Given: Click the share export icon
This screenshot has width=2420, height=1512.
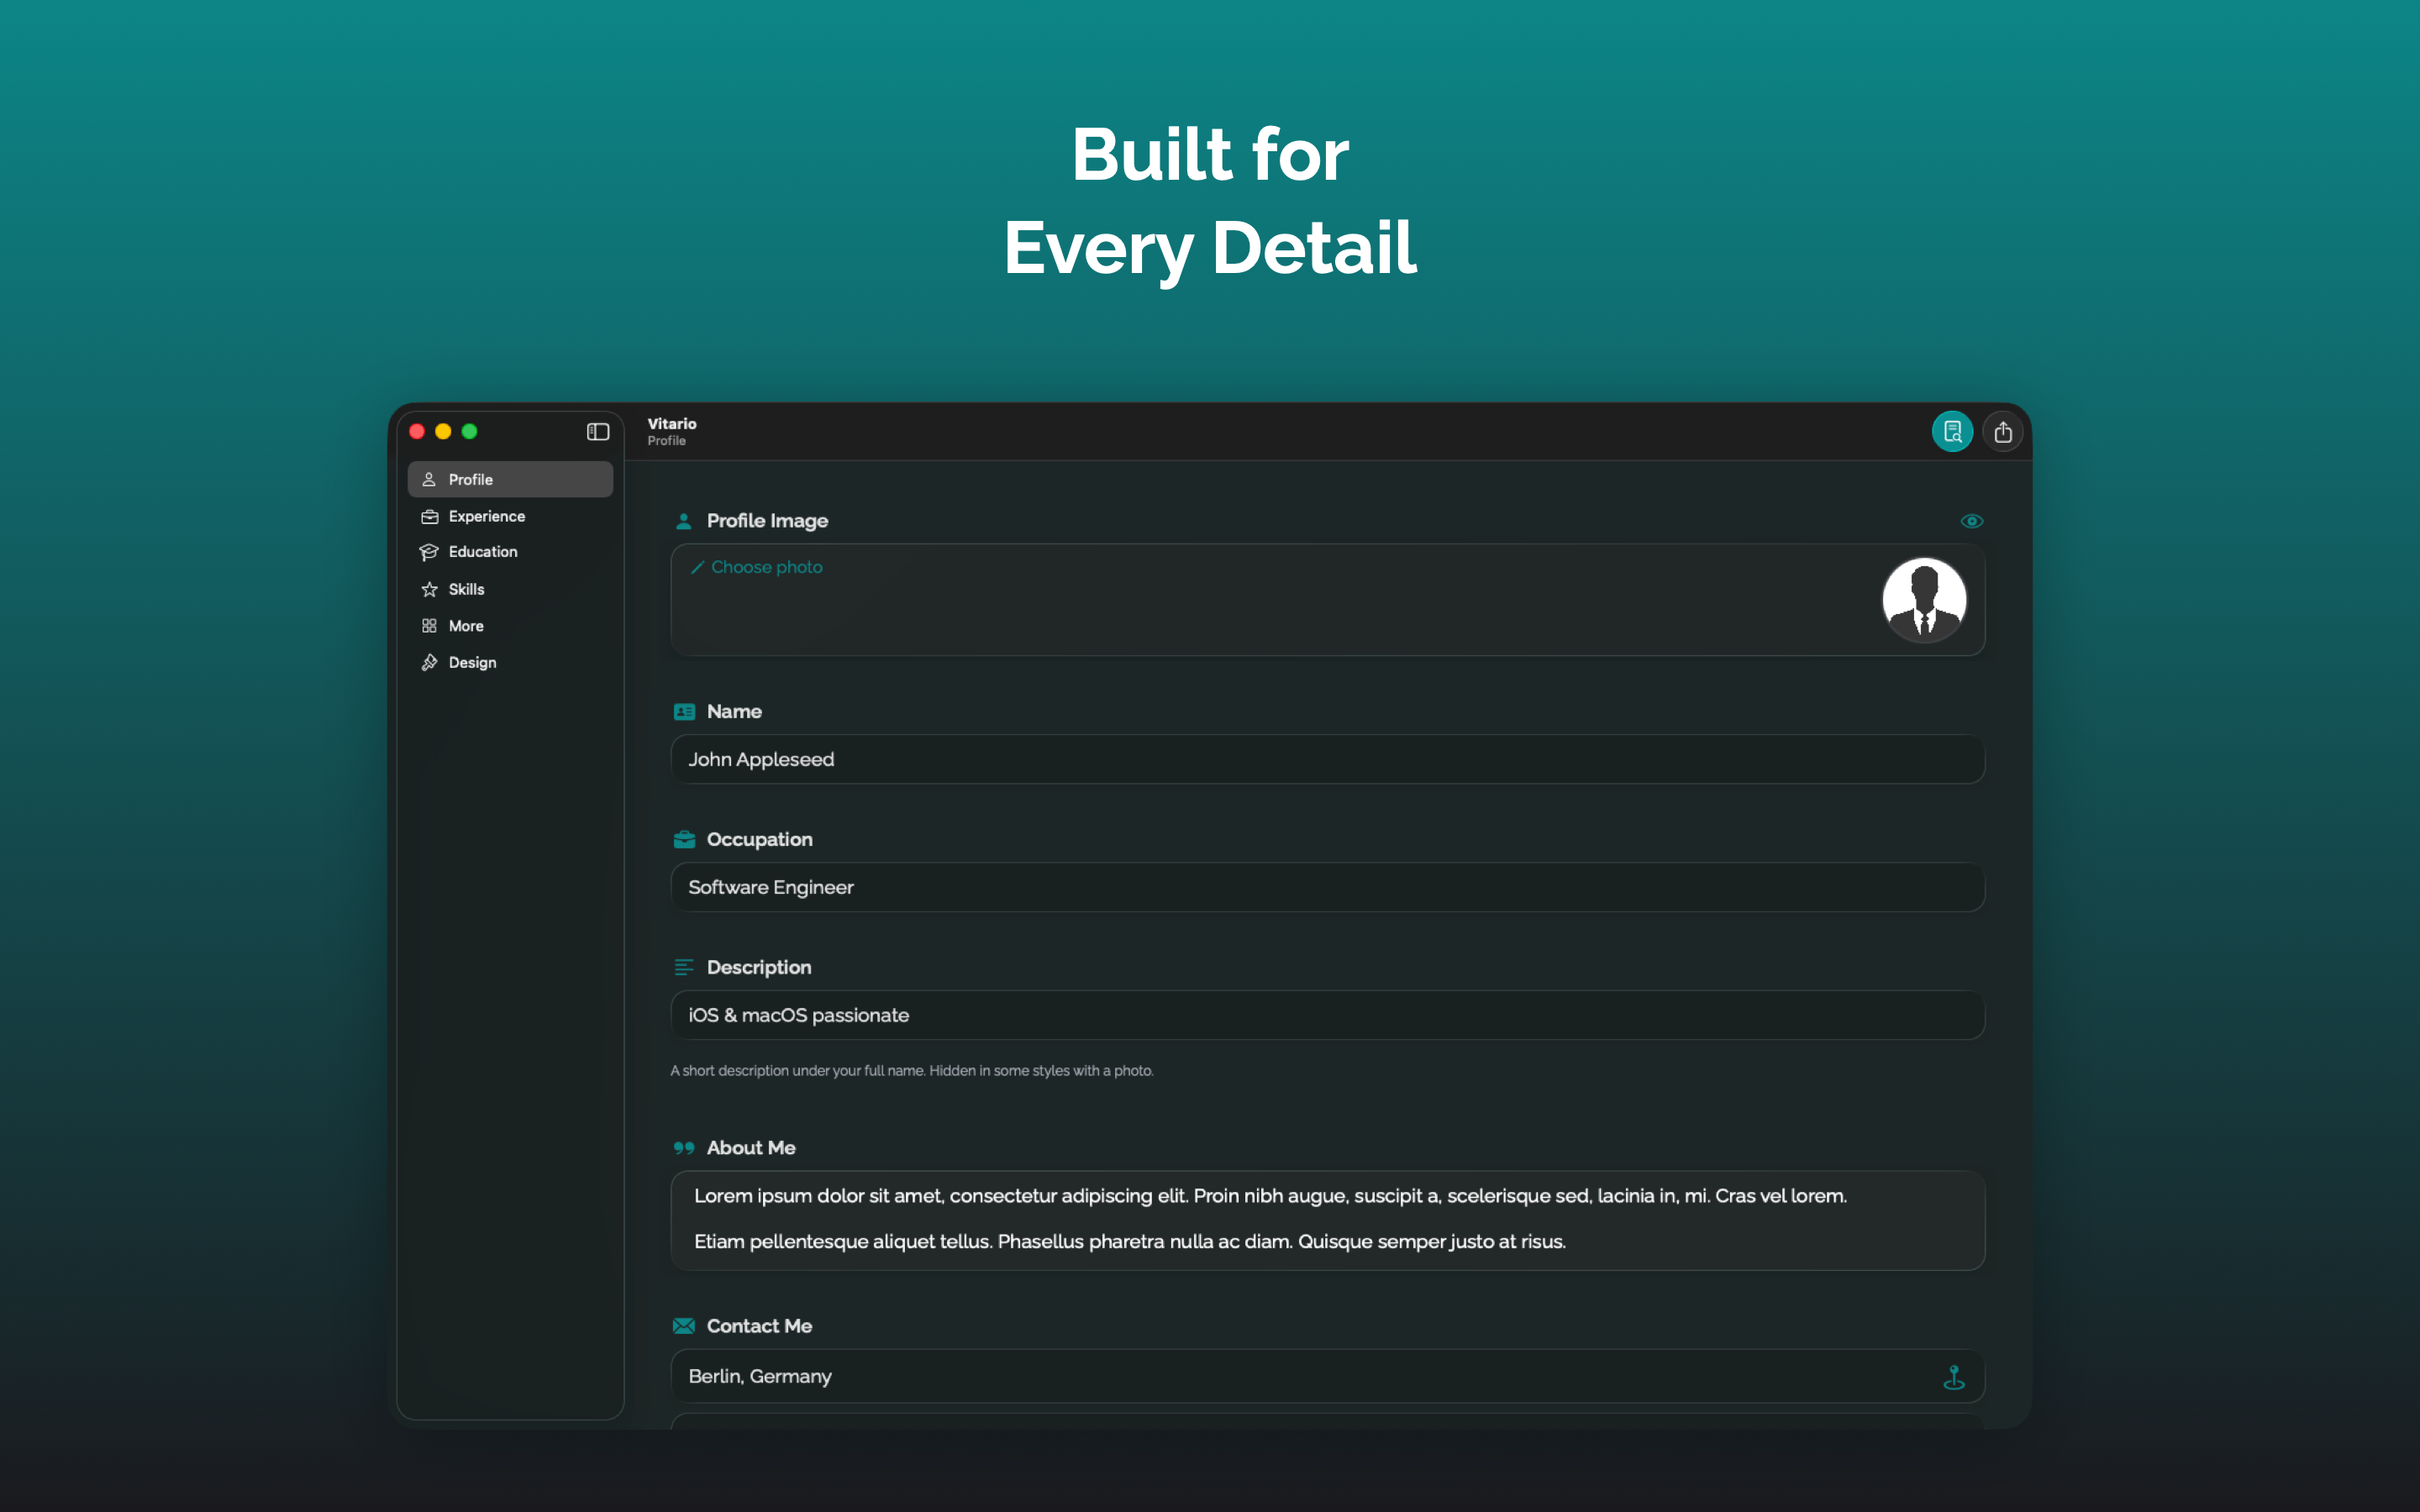Looking at the screenshot, I should coord(2002,431).
